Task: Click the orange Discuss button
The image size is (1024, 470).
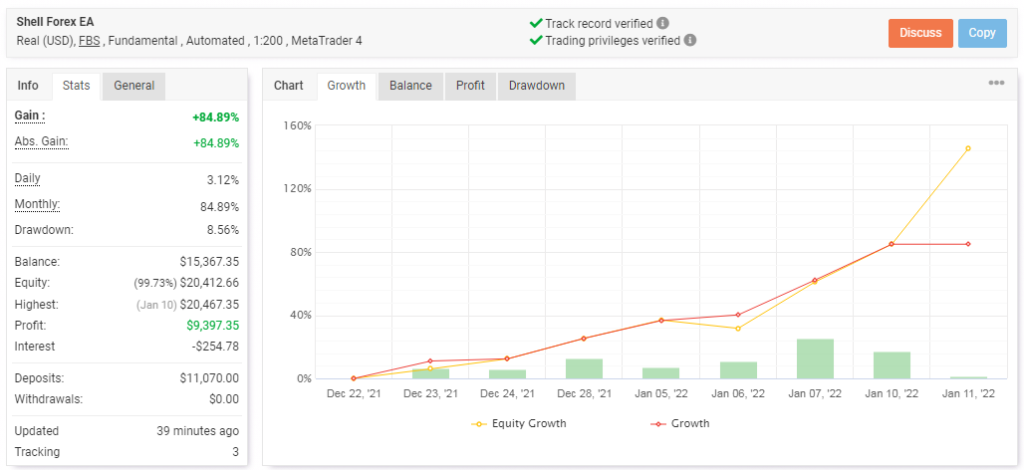Action: point(921,33)
